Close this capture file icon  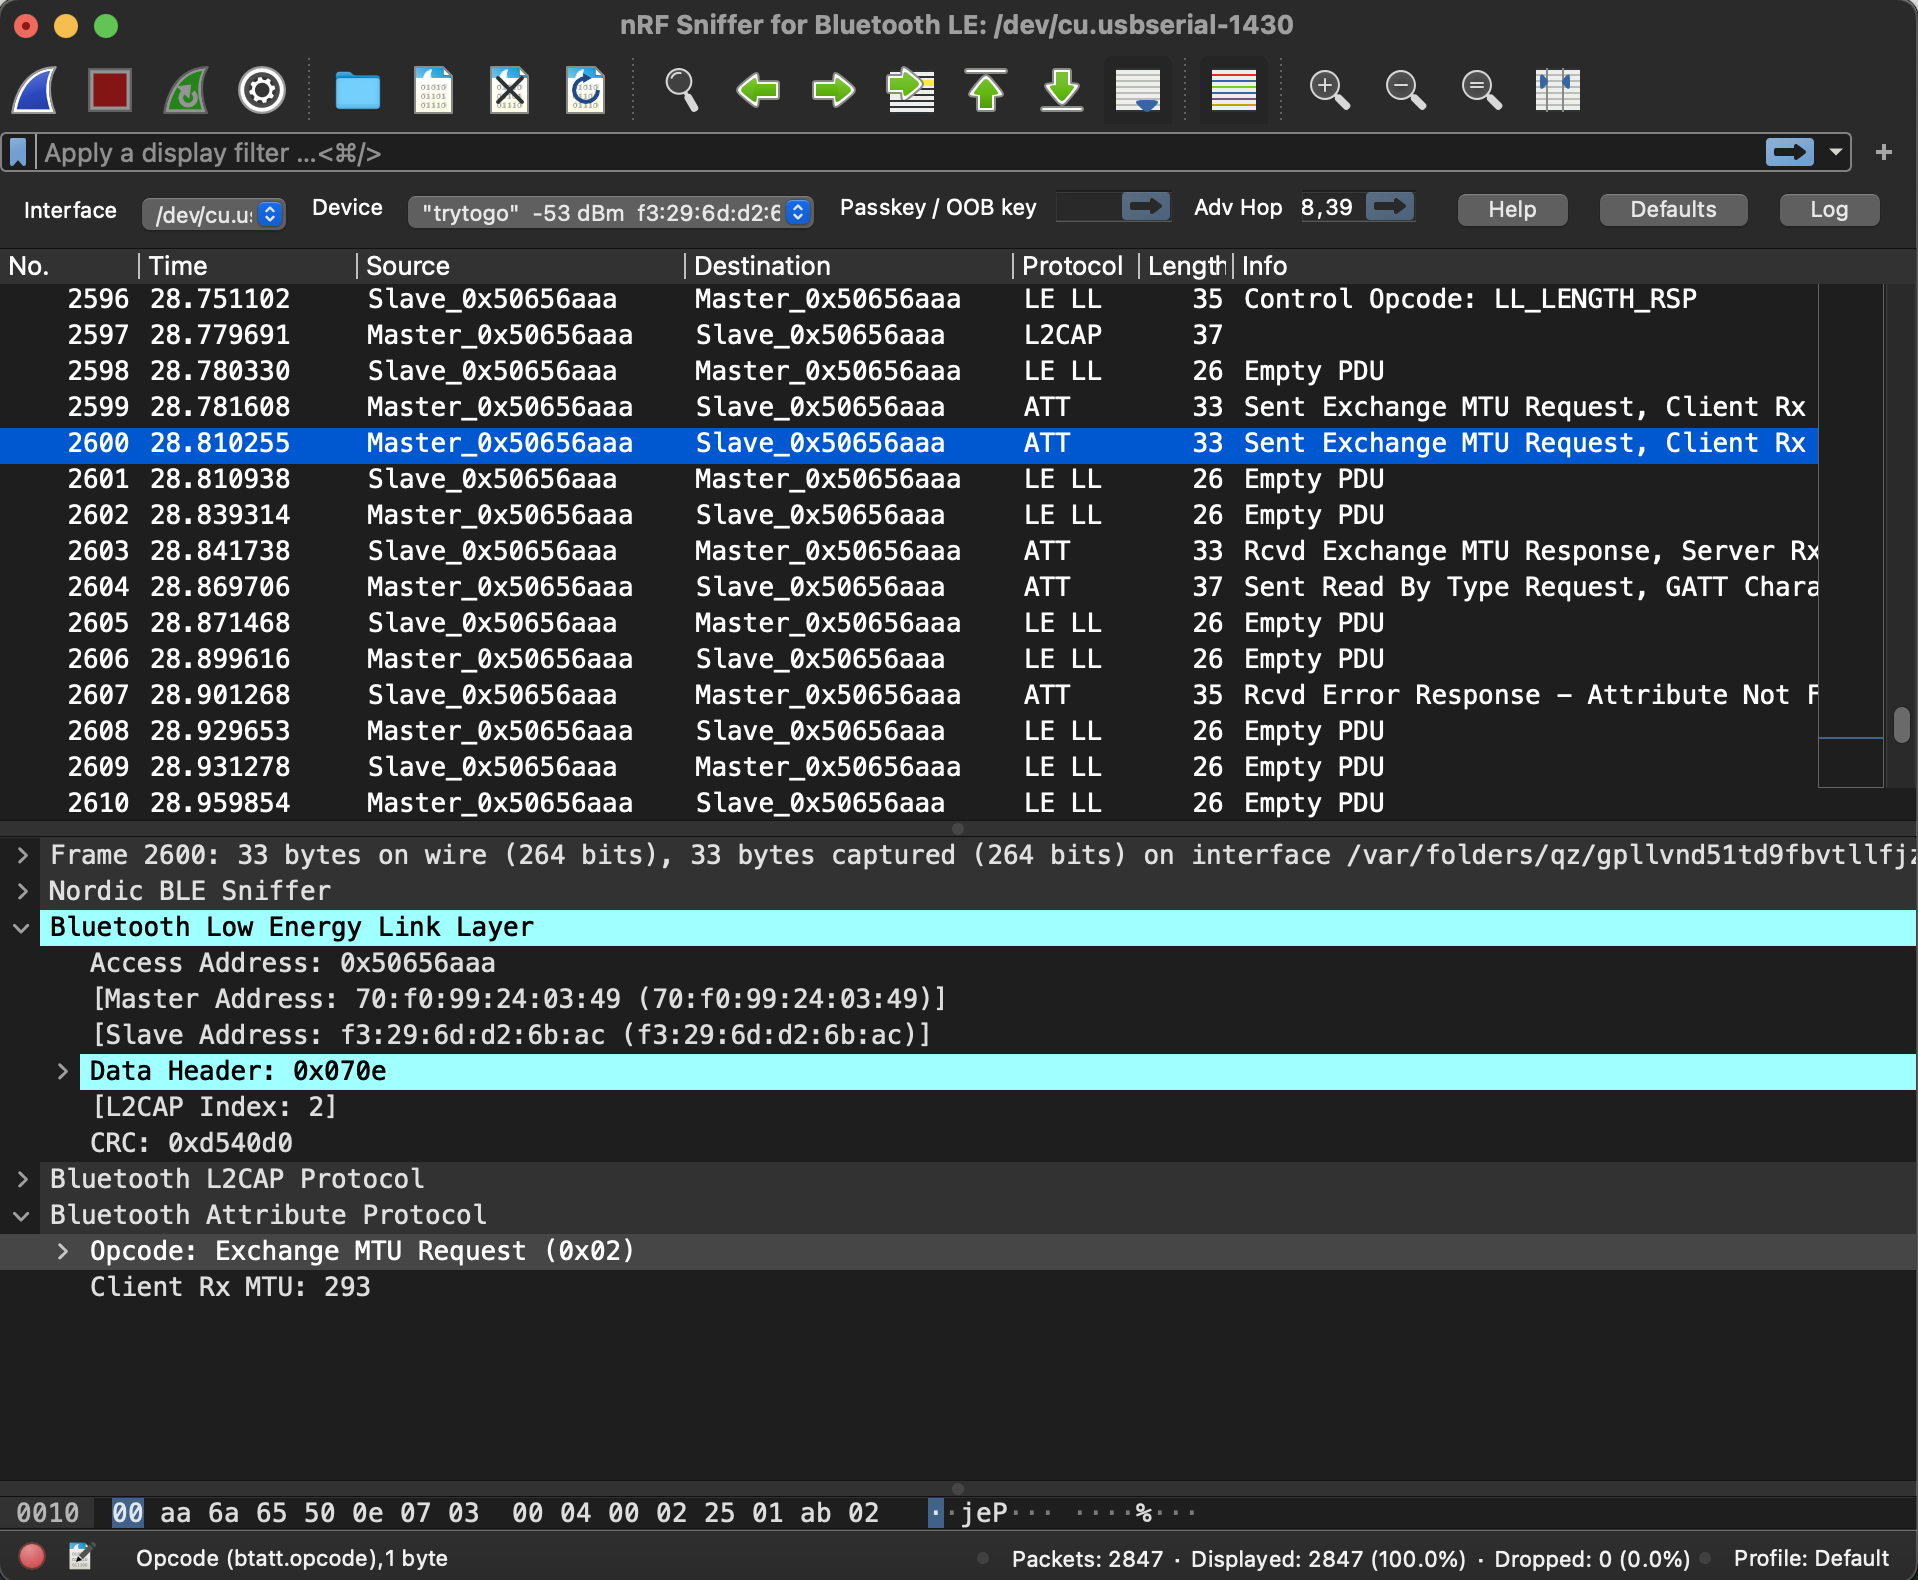point(509,90)
